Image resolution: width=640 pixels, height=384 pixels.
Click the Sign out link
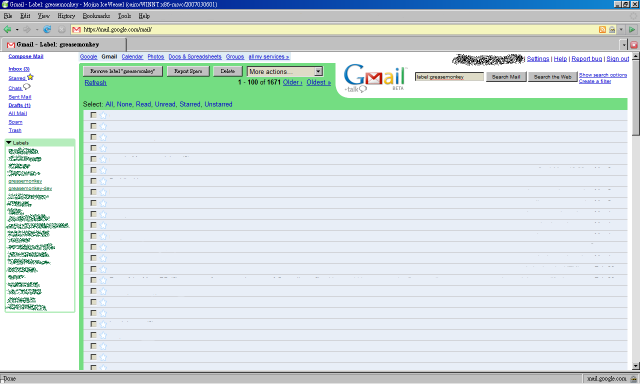coord(618,59)
